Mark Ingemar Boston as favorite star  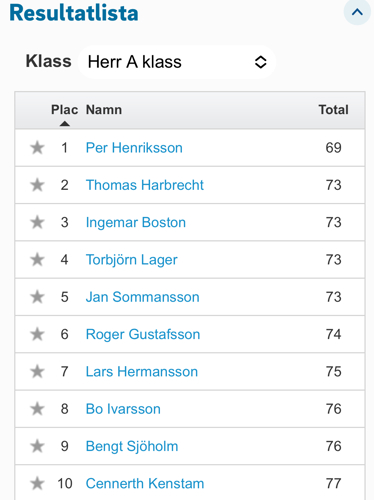(x=37, y=222)
